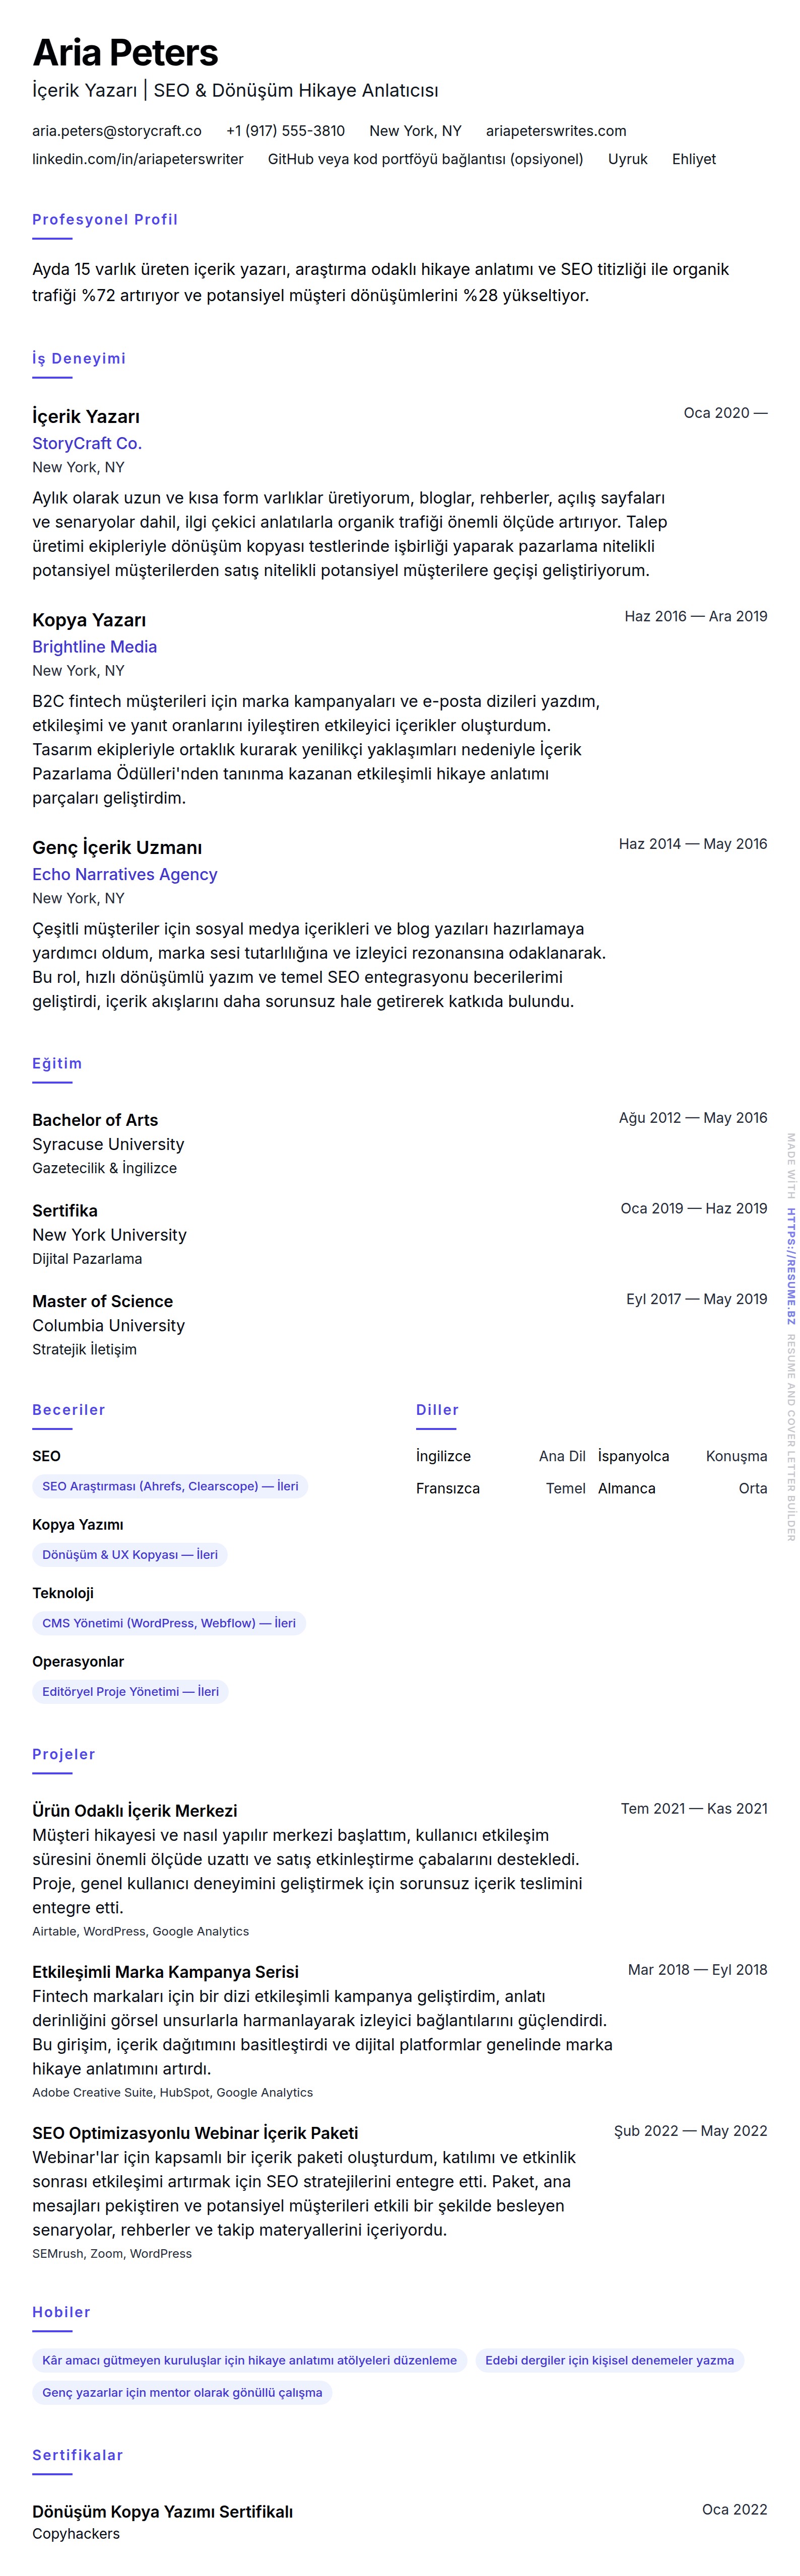800x2576 pixels.
Task: Open the linkedin.com/in/ariapeterswriter profile link
Action: pyautogui.click(x=138, y=159)
